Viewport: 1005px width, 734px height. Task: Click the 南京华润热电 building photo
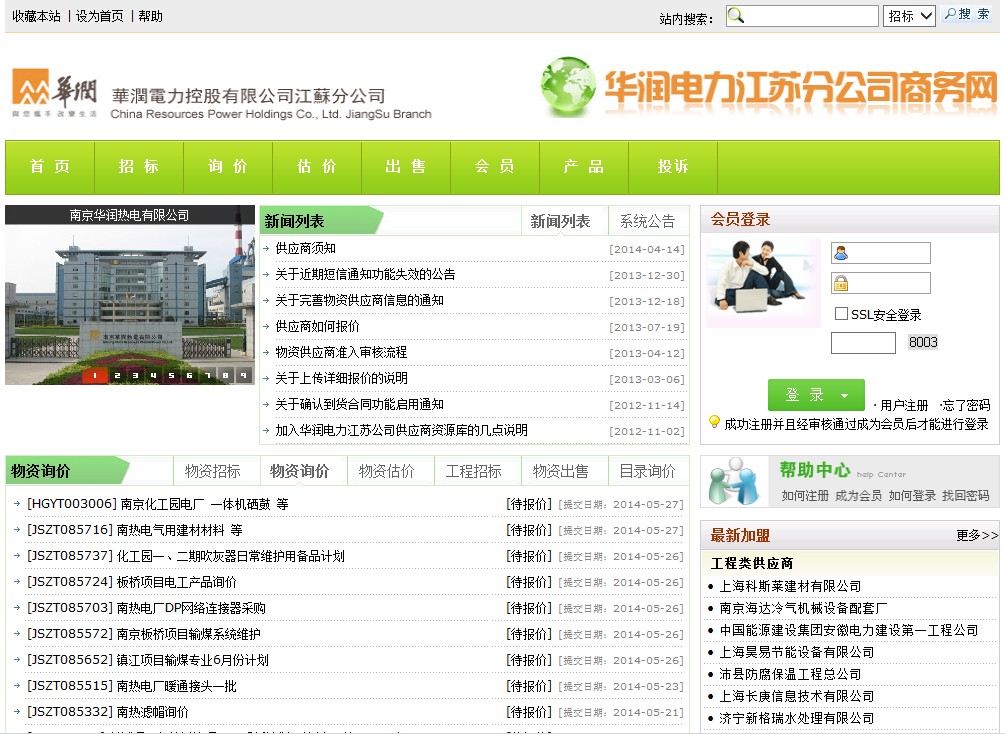pos(130,296)
